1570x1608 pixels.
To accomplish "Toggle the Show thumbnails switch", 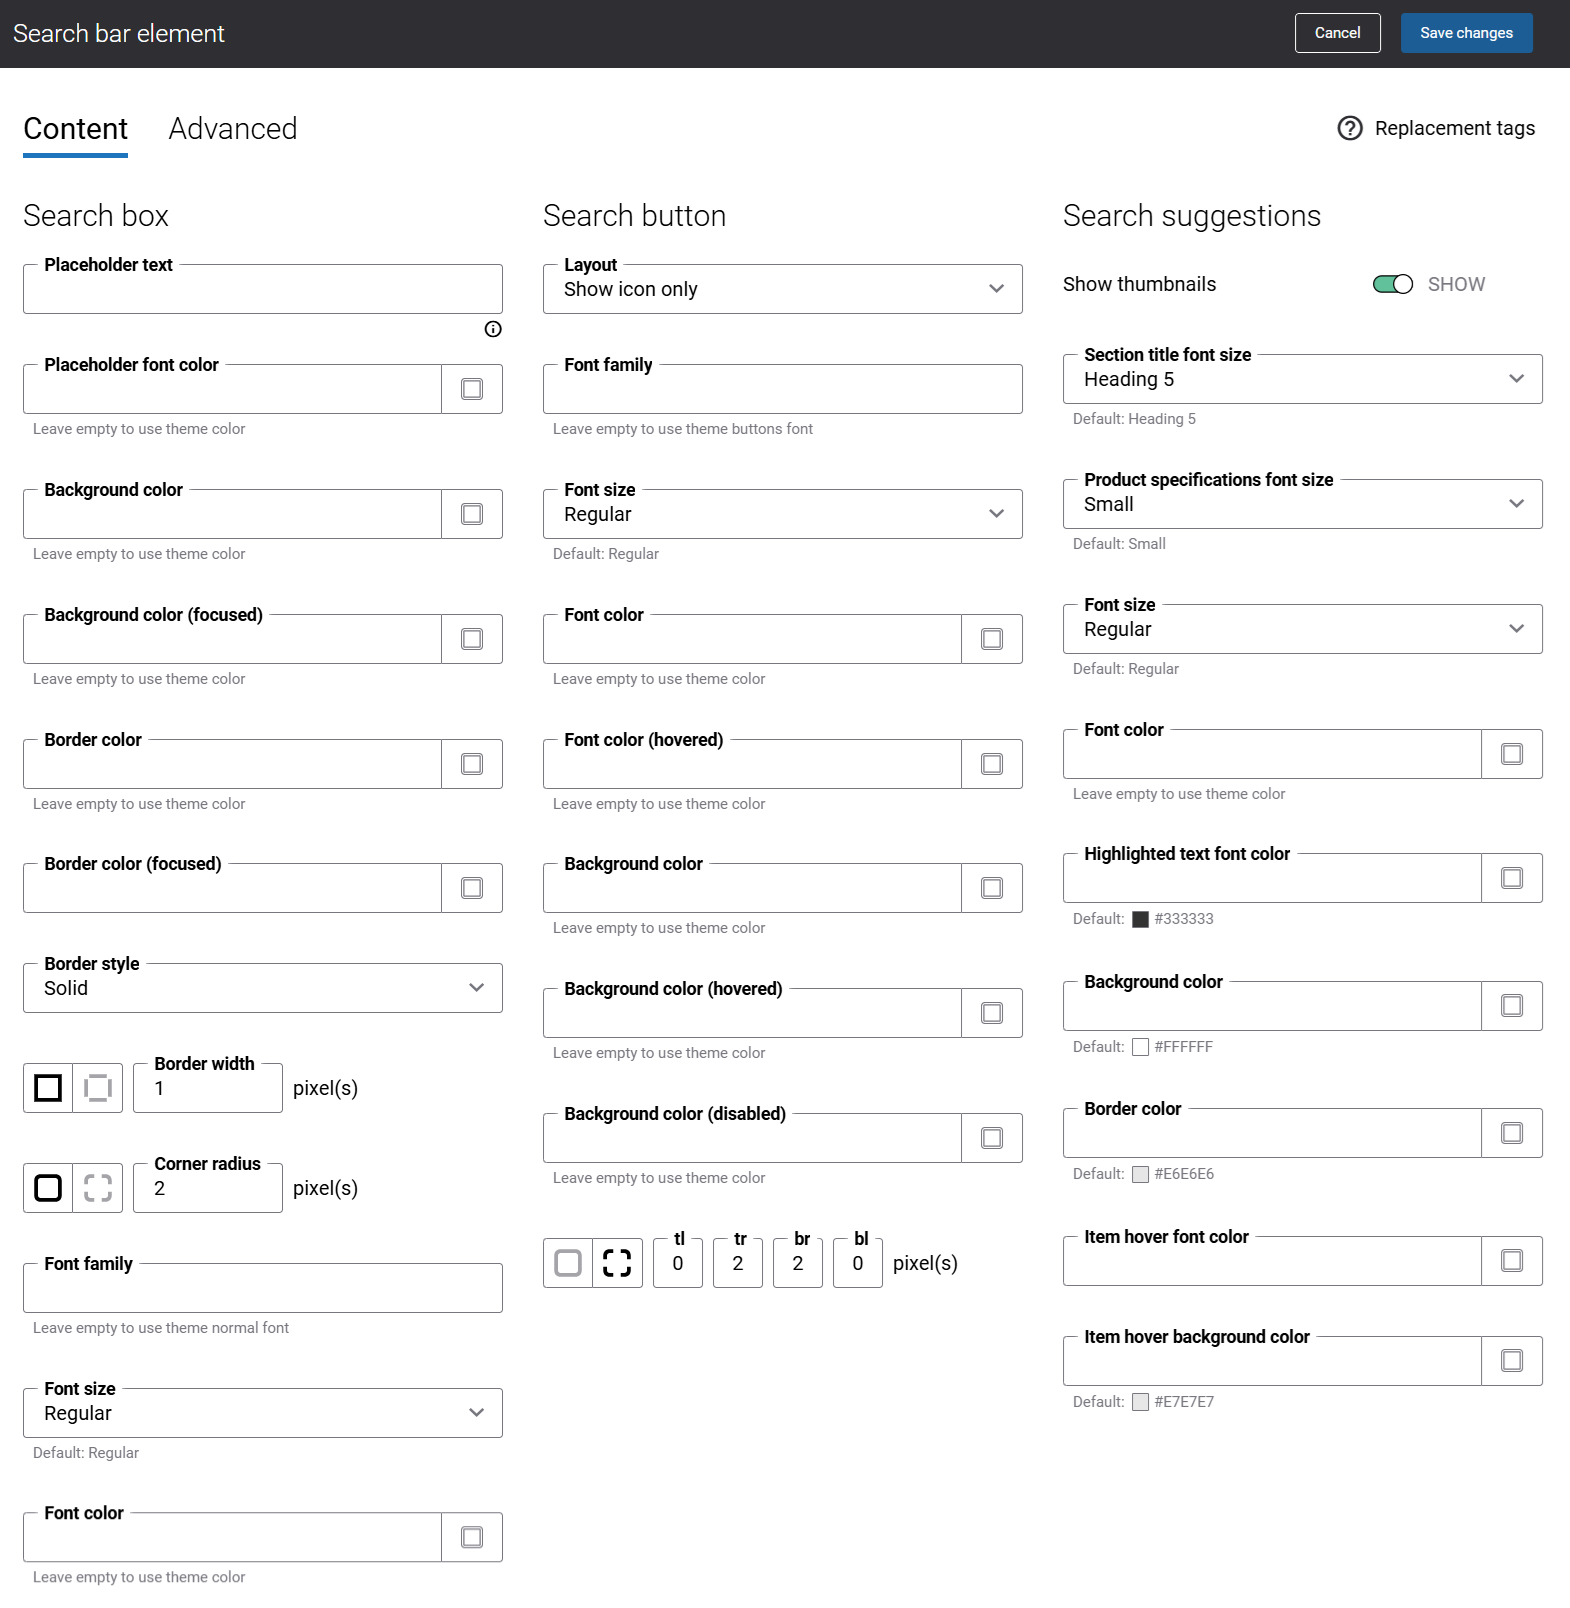I will point(1392,284).
